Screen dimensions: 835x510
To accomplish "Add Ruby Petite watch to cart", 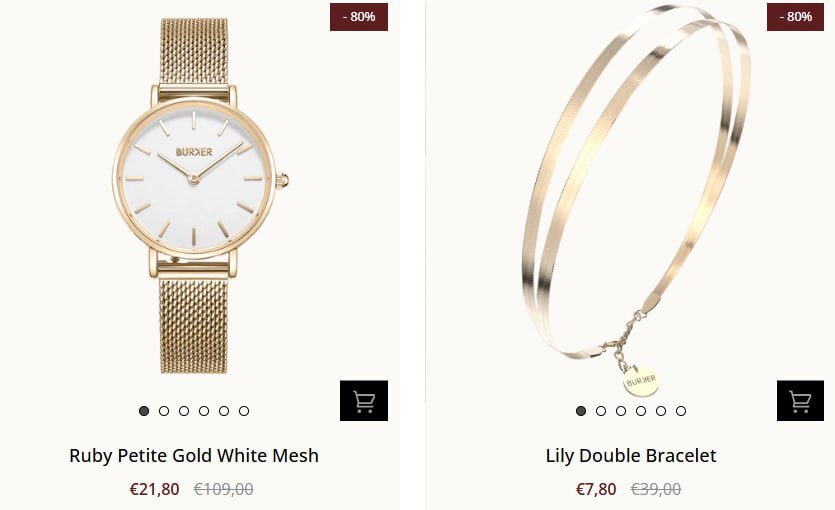I will tap(364, 400).
